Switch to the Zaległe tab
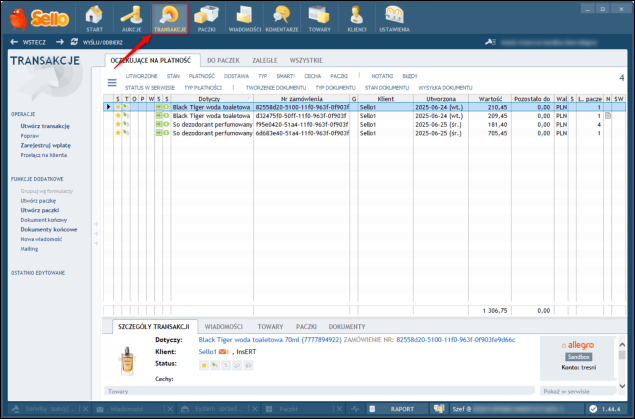 tap(265, 61)
